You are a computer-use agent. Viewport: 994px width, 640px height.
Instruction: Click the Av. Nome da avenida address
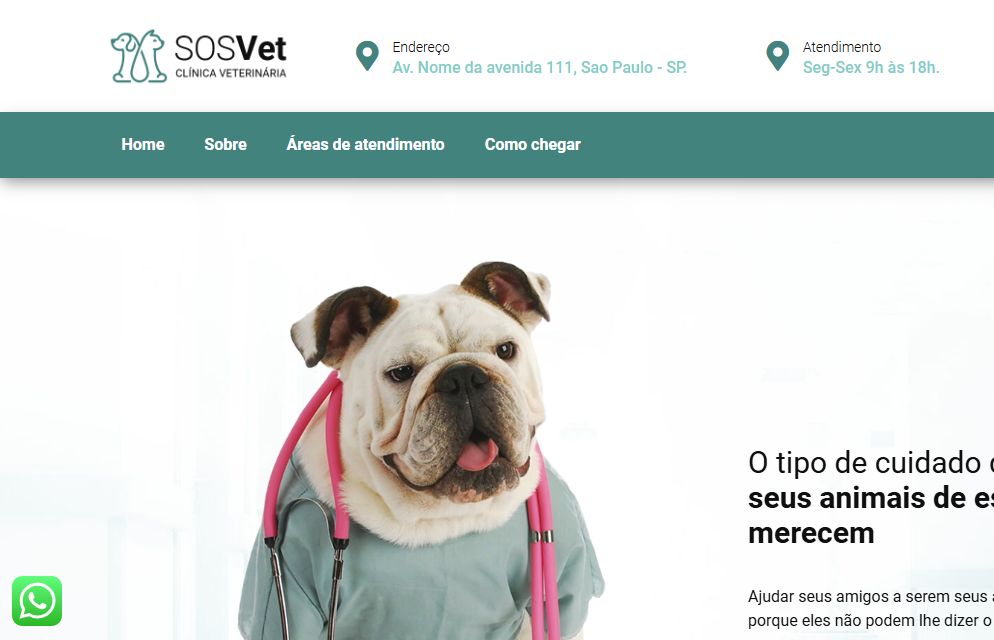tap(539, 67)
